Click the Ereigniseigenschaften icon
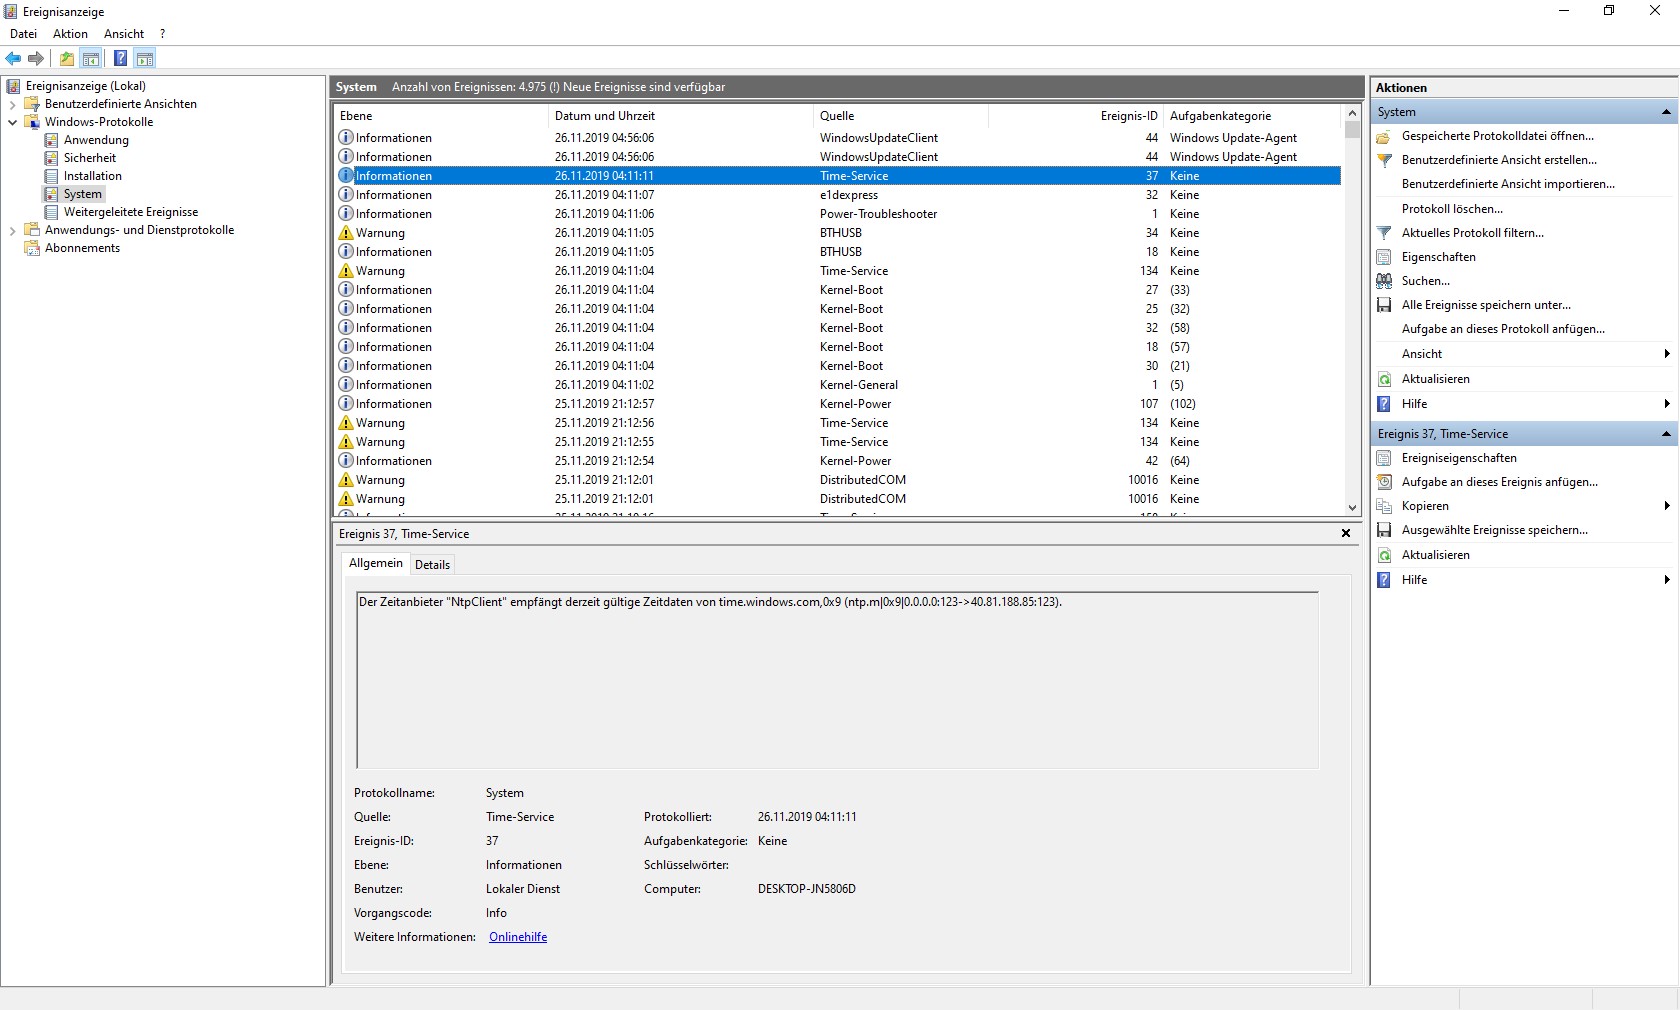 coord(1384,458)
